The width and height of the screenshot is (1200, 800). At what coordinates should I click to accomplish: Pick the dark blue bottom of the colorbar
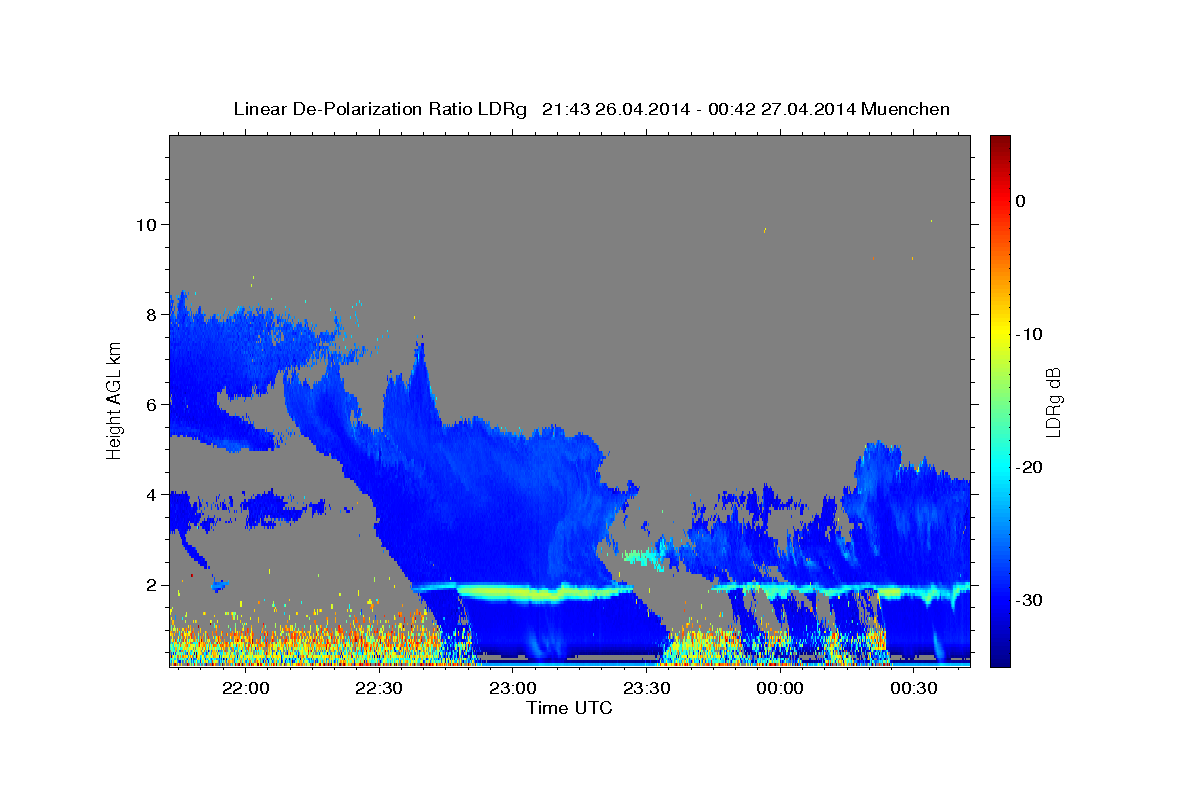click(x=1000, y=658)
